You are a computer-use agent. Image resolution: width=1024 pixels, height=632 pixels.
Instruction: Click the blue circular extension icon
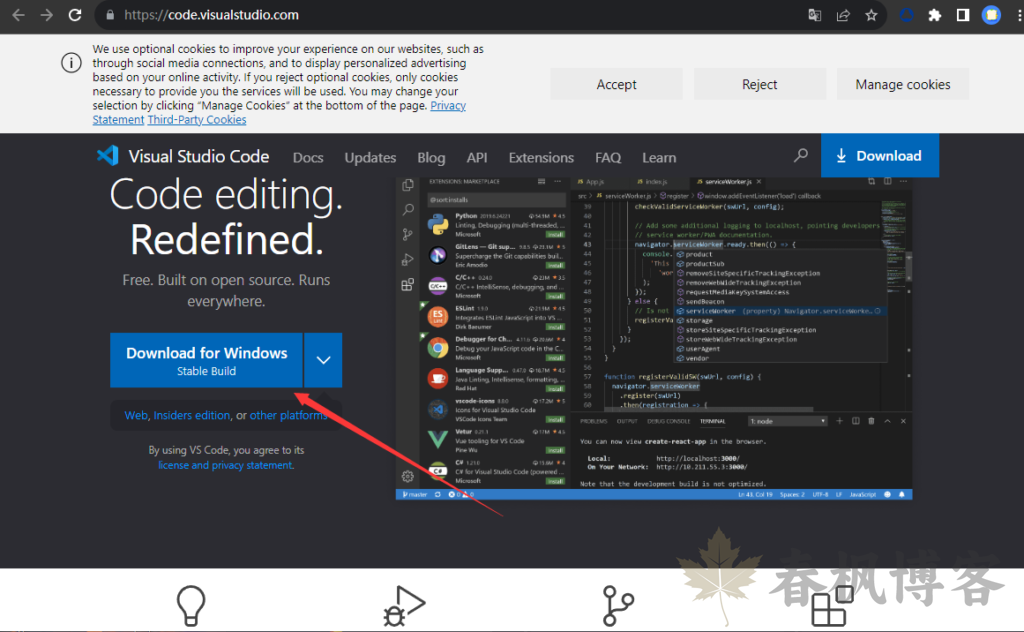(906, 15)
